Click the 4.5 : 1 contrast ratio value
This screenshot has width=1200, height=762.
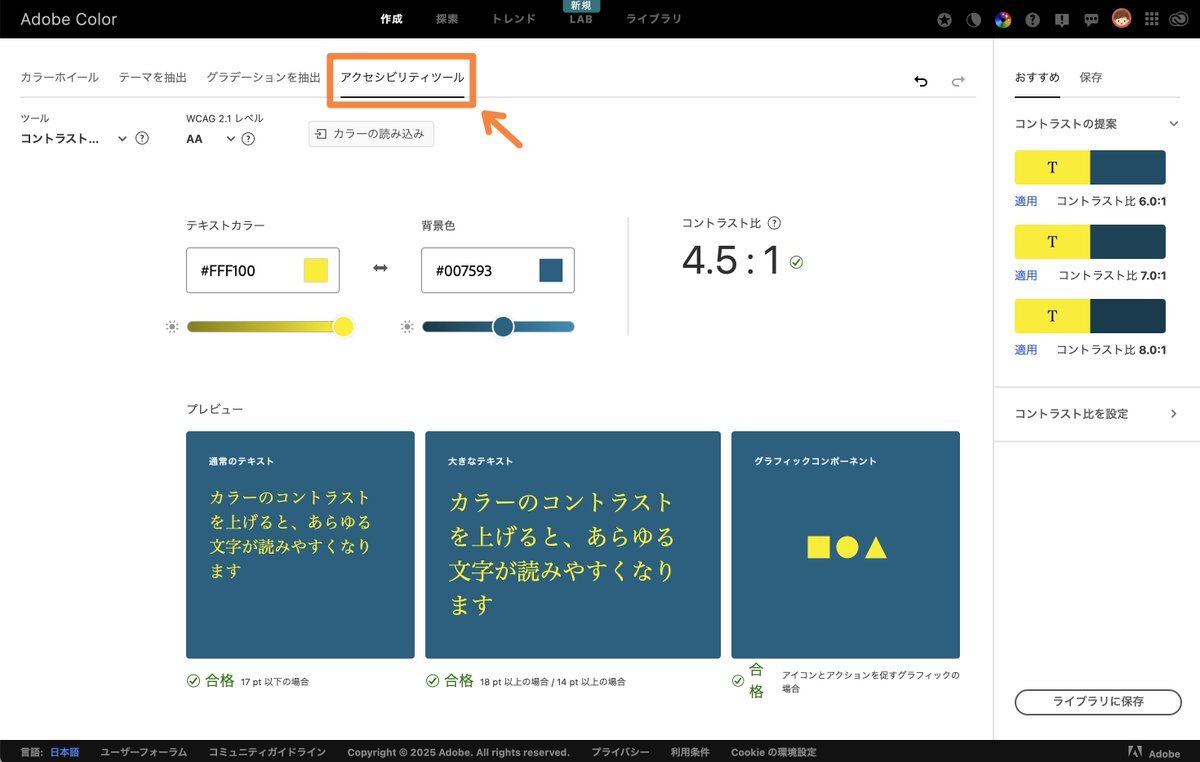(x=731, y=261)
